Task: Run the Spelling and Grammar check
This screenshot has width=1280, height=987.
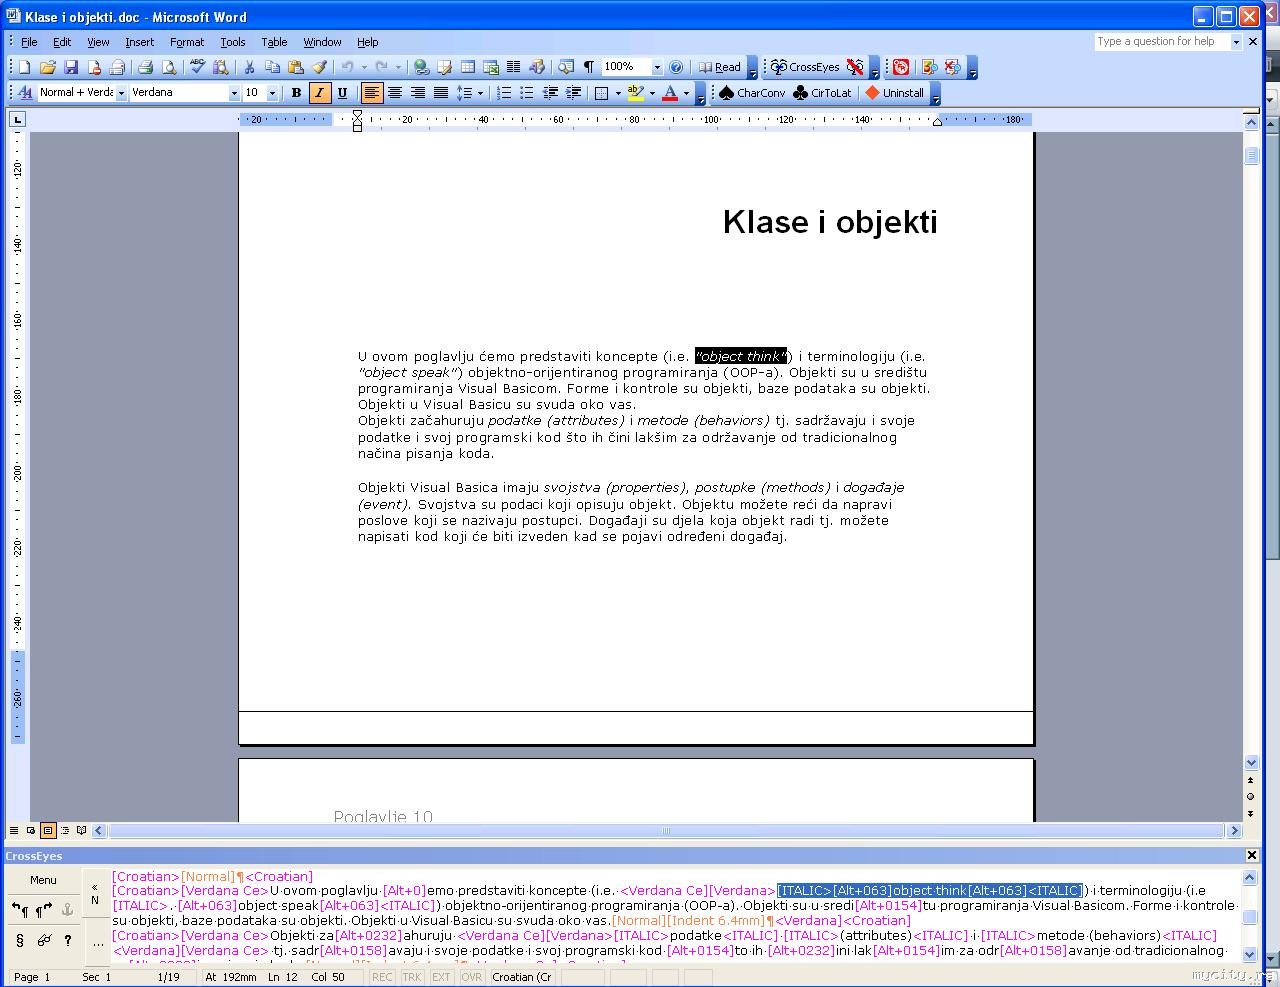Action: tap(198, 67)
